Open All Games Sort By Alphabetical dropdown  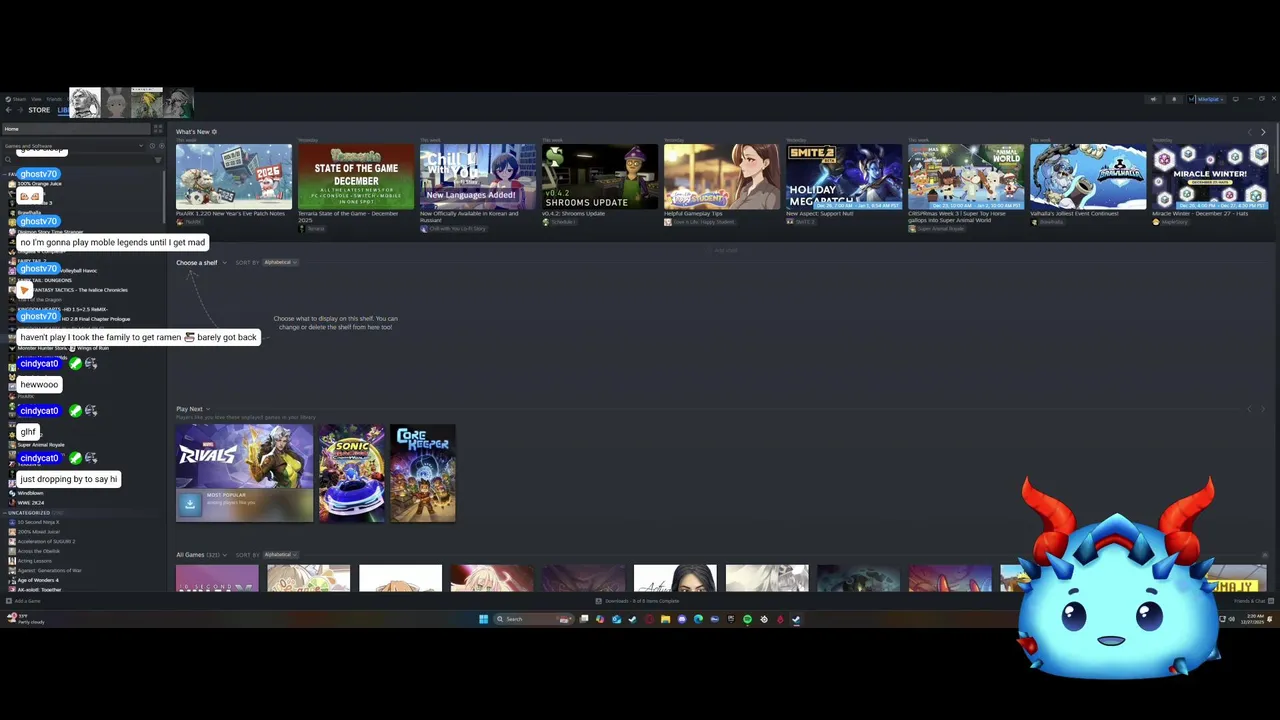[x=280, y=555]
